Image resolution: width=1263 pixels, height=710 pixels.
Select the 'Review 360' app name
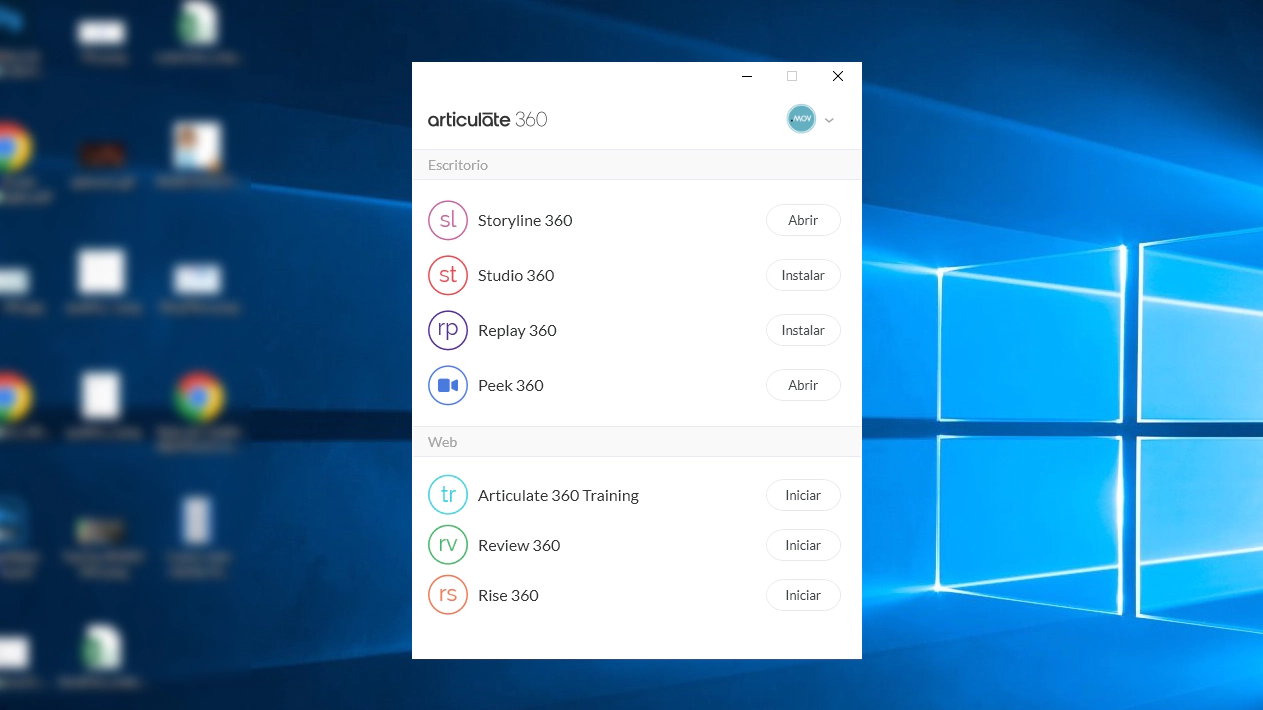pos(519,545)
